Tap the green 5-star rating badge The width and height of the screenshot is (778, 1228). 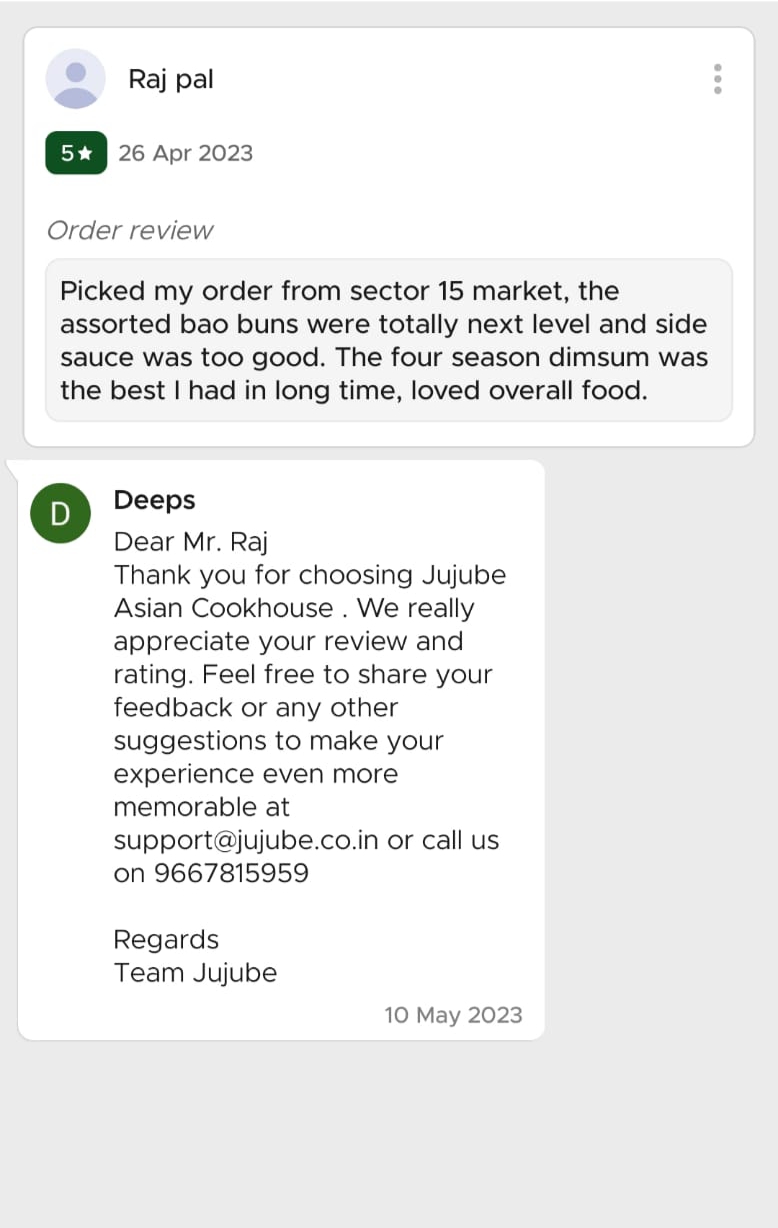click(x=76, y=153)
